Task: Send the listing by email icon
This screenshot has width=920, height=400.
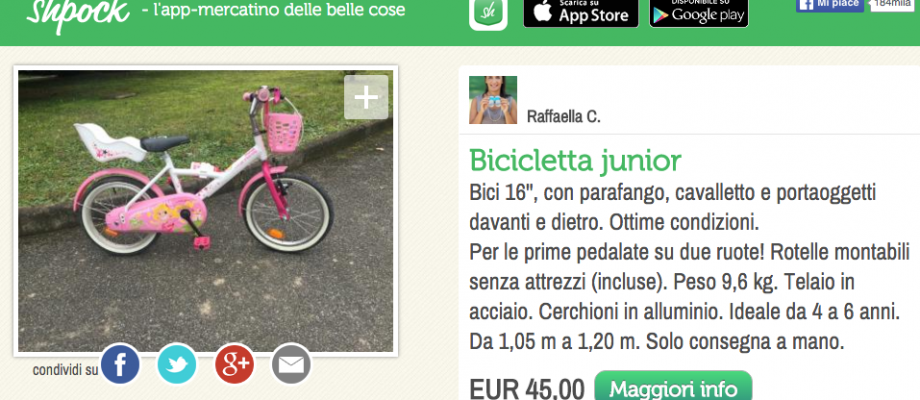Action: [x=291, y=364]
